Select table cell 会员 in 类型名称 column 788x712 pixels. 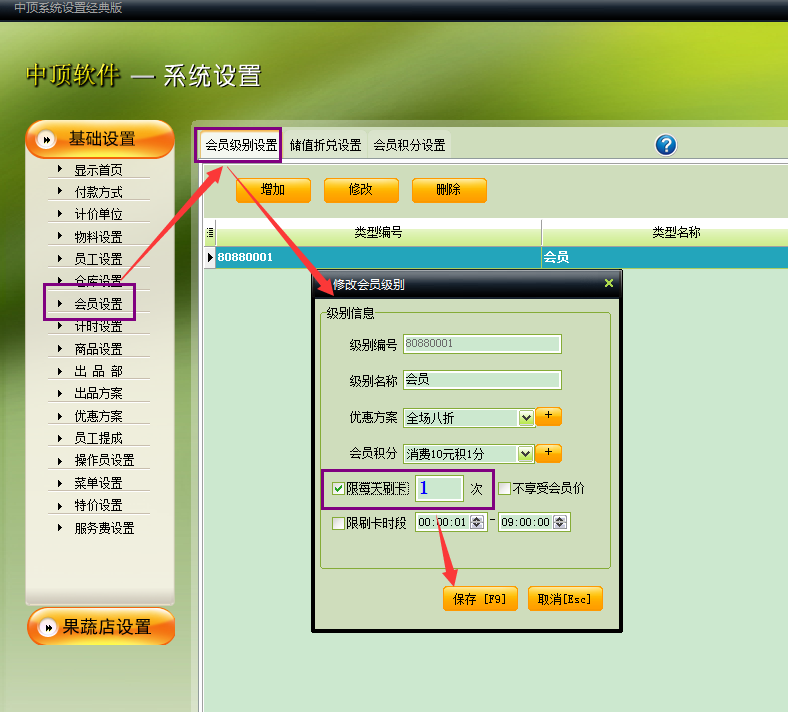665,257
